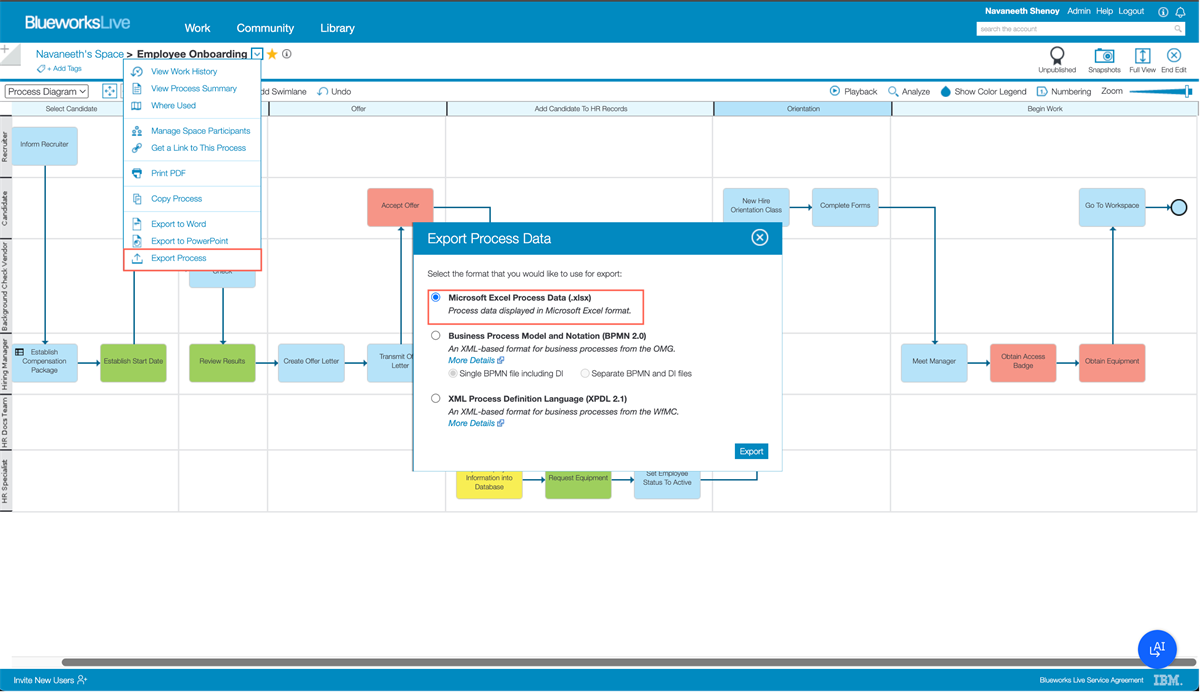
Task: Click the Invite New Users text
Action: 43,680
